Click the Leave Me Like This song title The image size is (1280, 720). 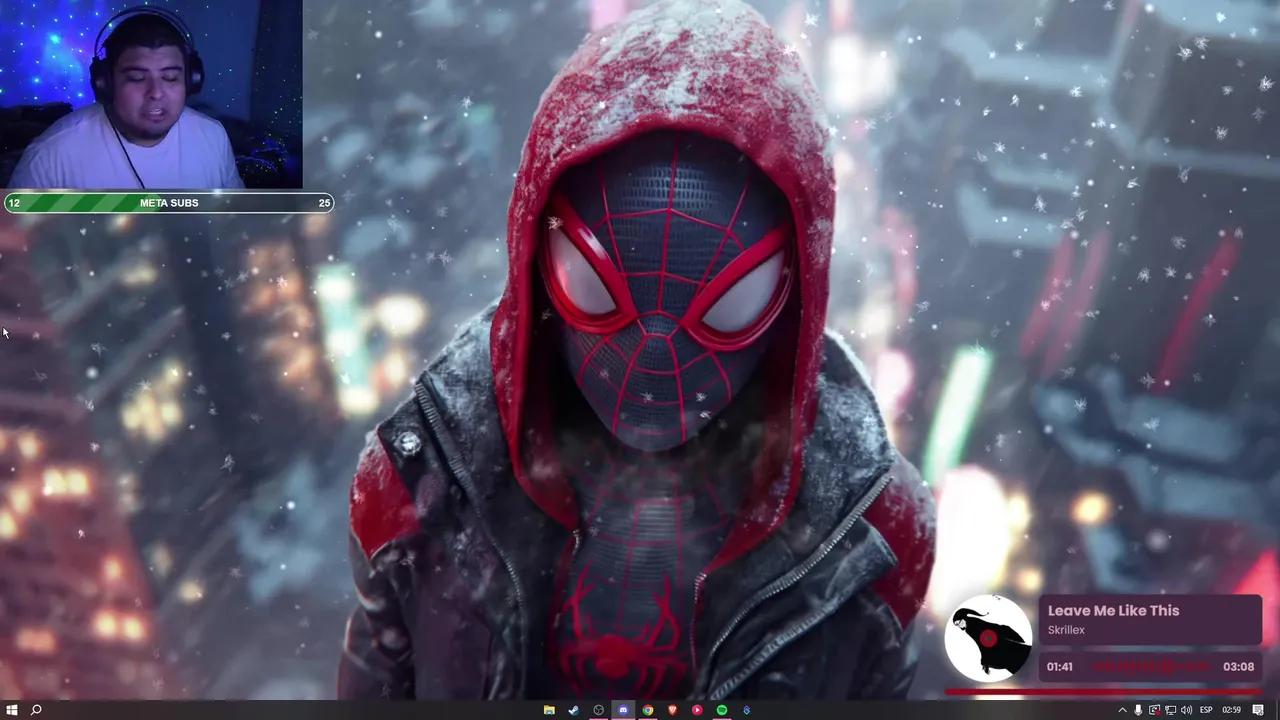click(x=1113, y=610)
